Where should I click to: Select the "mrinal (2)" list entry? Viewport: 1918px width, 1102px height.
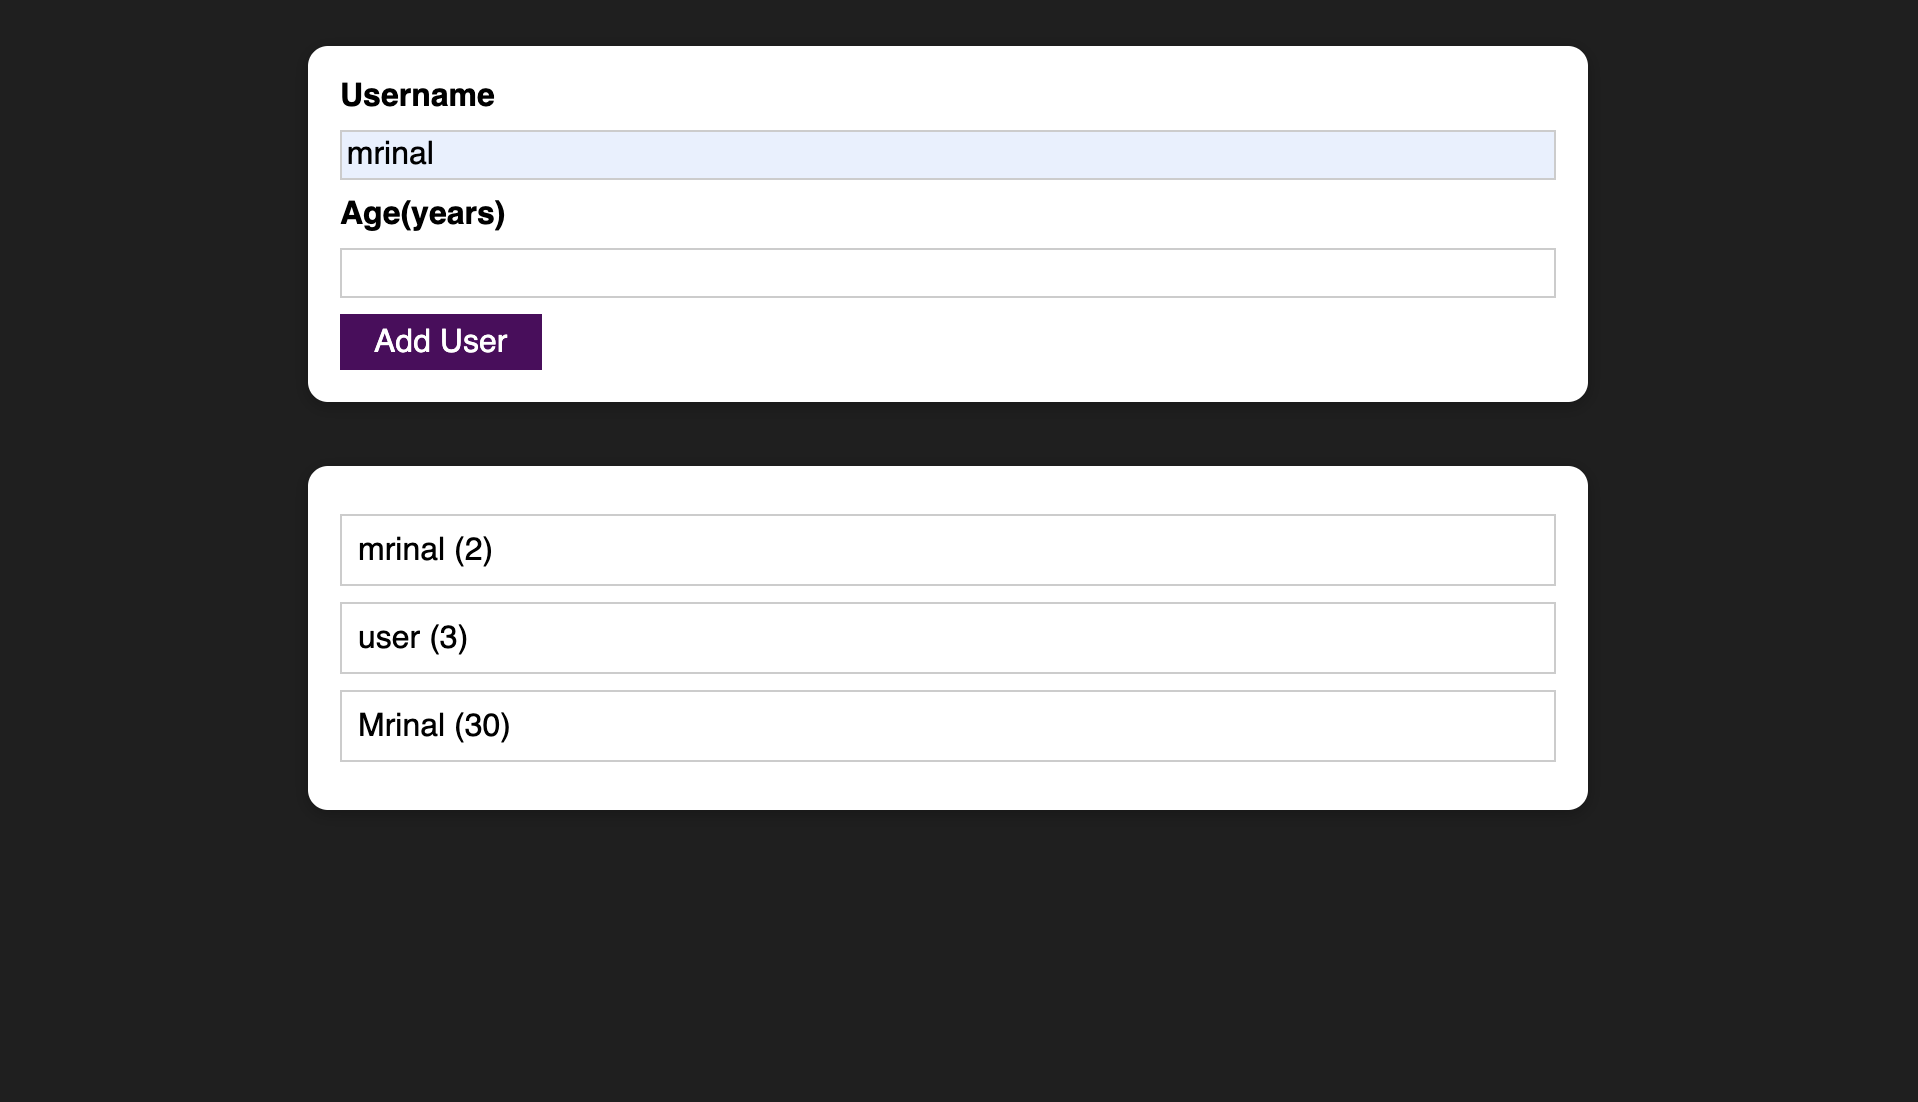tap(947, 550)
